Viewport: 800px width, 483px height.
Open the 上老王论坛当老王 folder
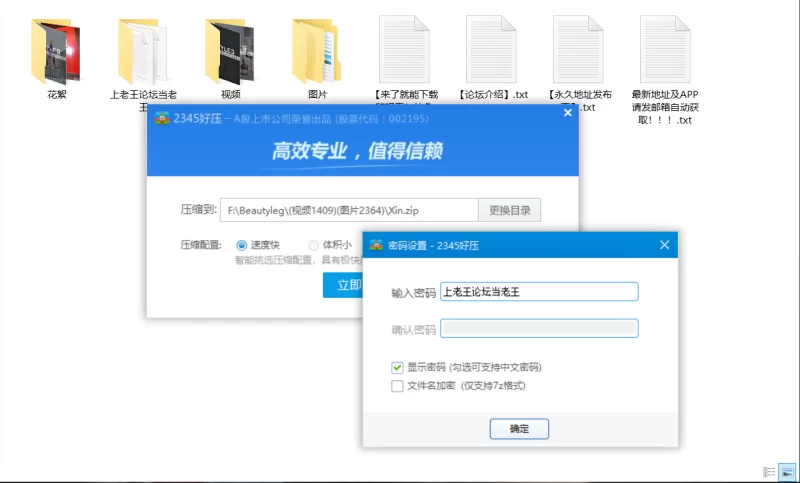point(142,52)
